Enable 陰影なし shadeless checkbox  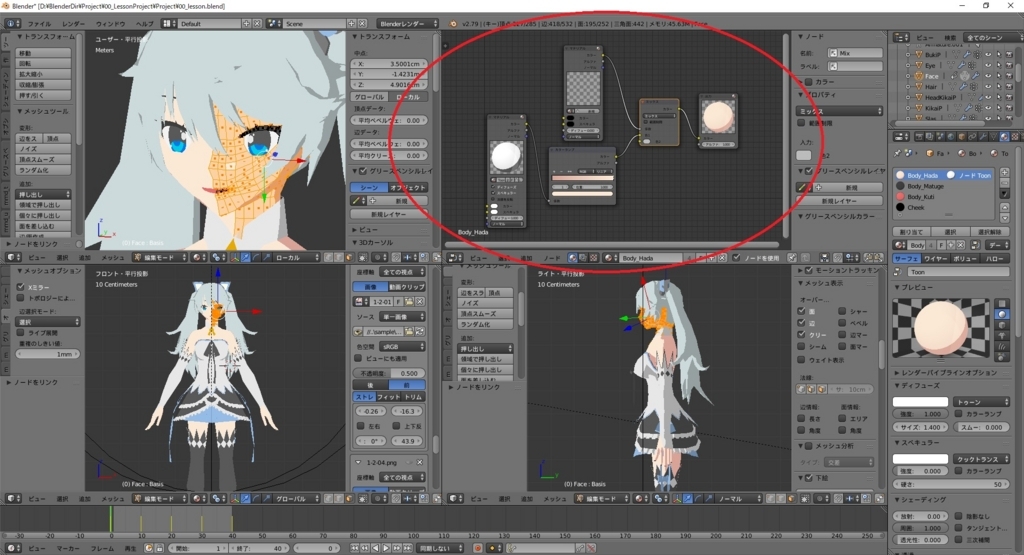click(959, 516)
